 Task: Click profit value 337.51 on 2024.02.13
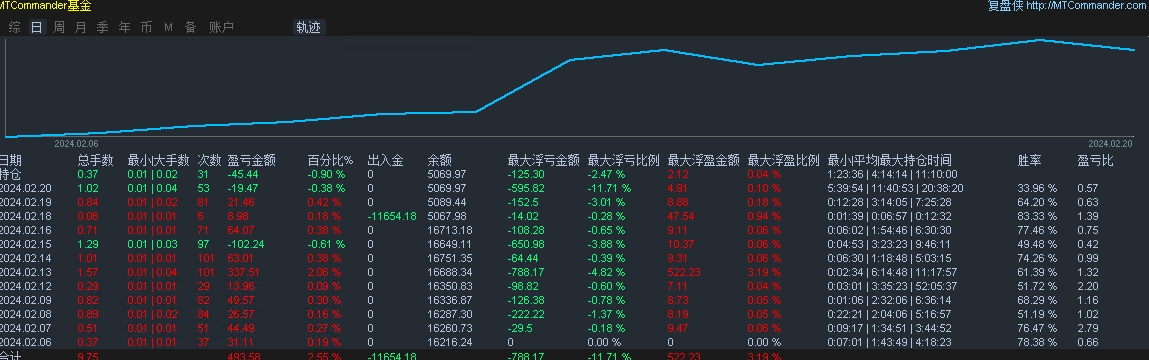(x=243, y=272)
